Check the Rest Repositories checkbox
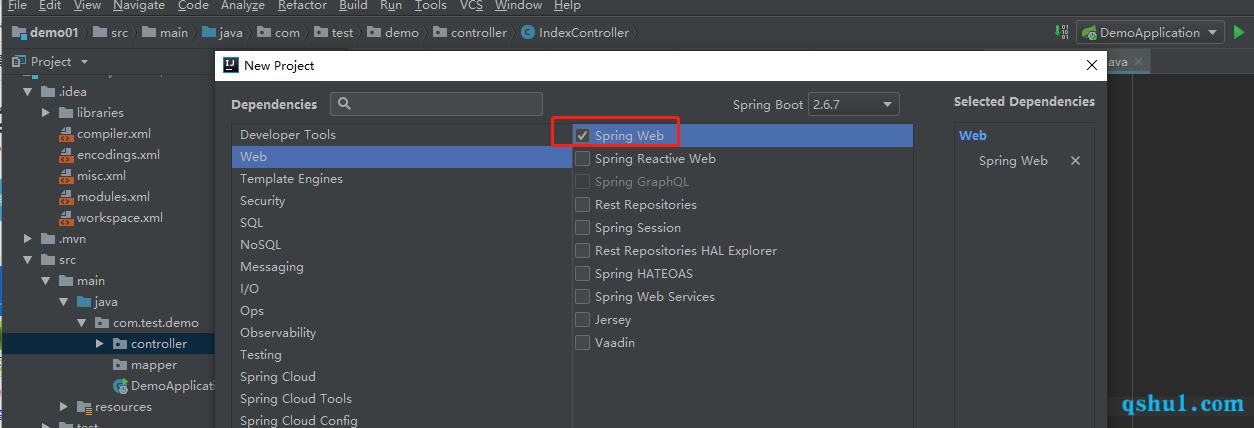The image size is (1254, 428). pyautogui.click(x=582, y=205)
